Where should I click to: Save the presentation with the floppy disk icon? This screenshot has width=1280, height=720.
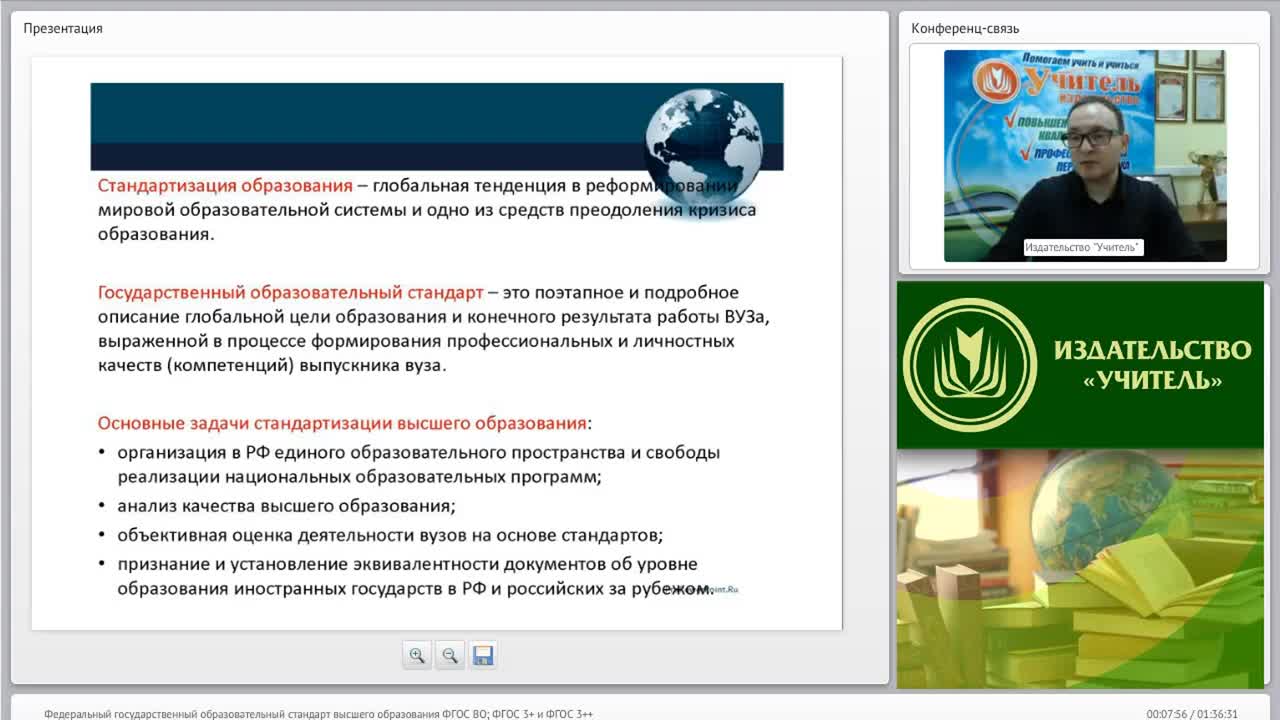(x=483, y=656)
